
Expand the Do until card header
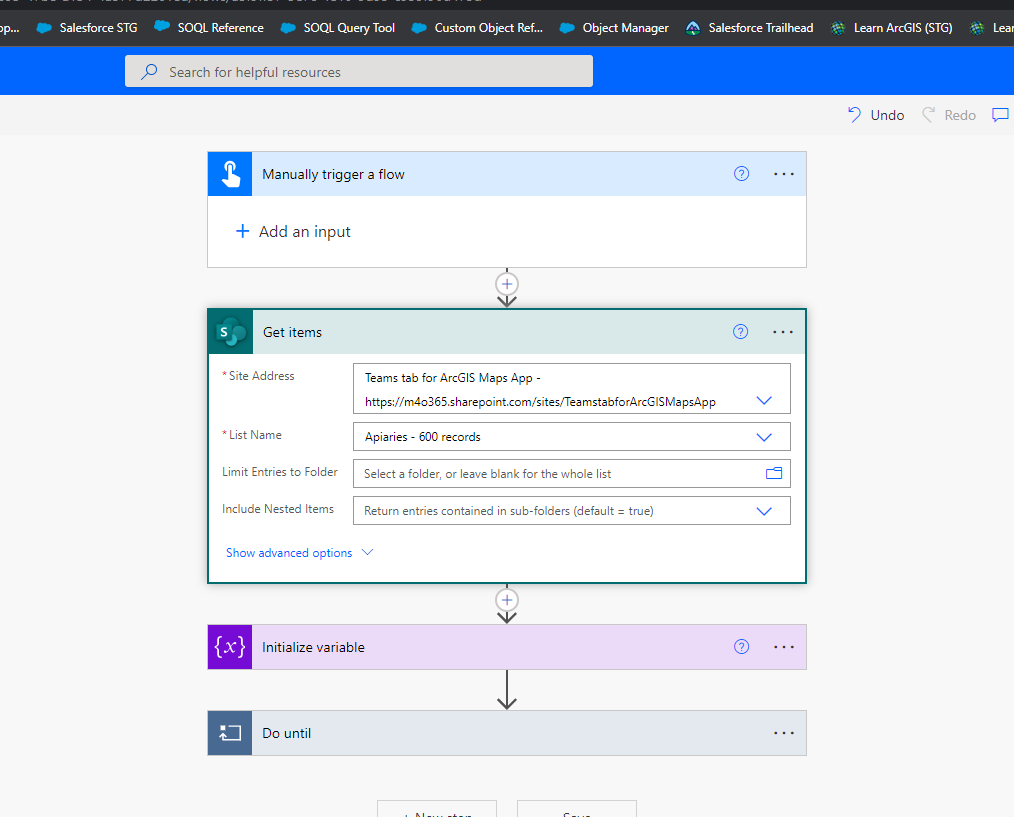click(507, 733)
